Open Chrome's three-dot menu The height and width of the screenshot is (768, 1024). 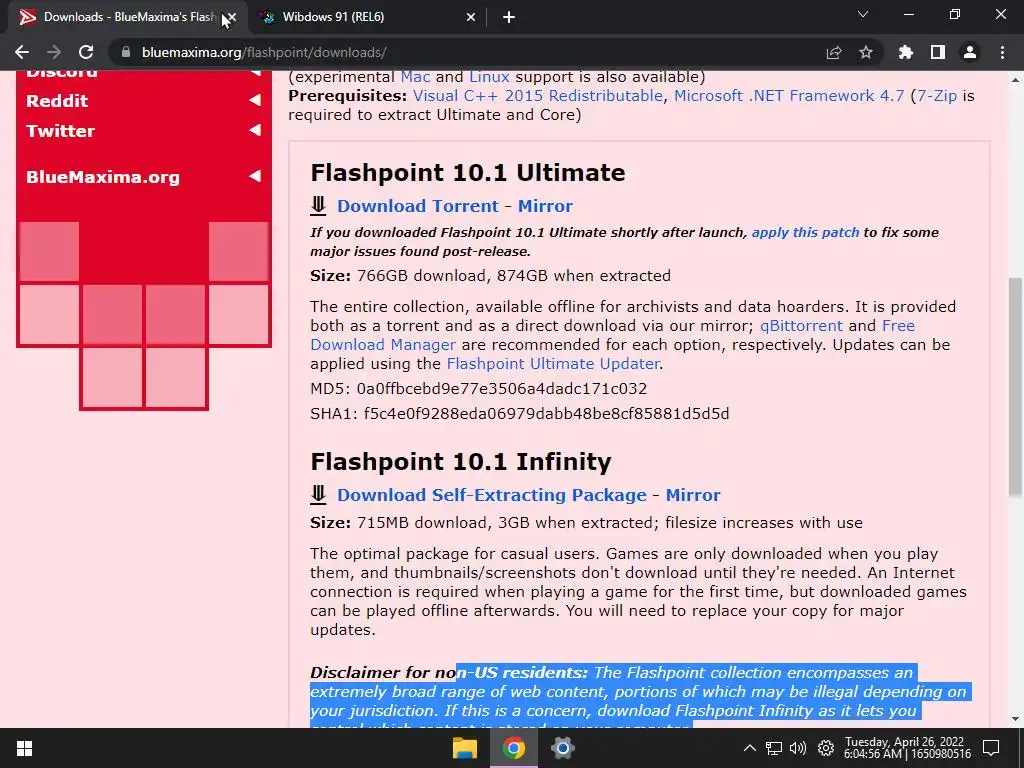[x=1002, y=52]
